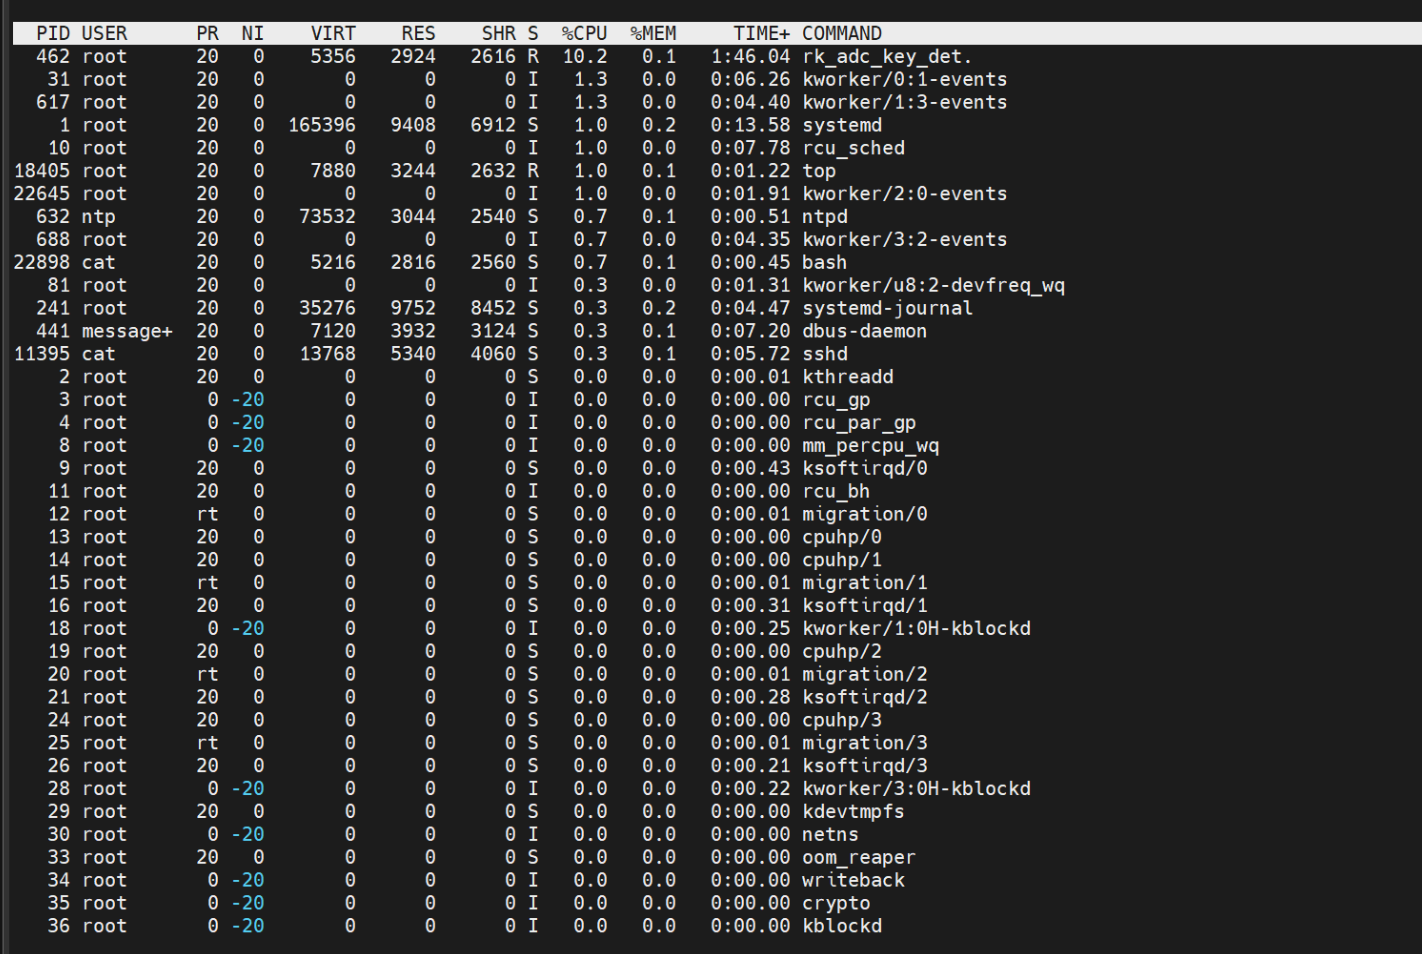Image resolution: width=1422 pixels, height=954 pixels.
Task: Click the PID 462 cell
Action: tap(53, 56)
